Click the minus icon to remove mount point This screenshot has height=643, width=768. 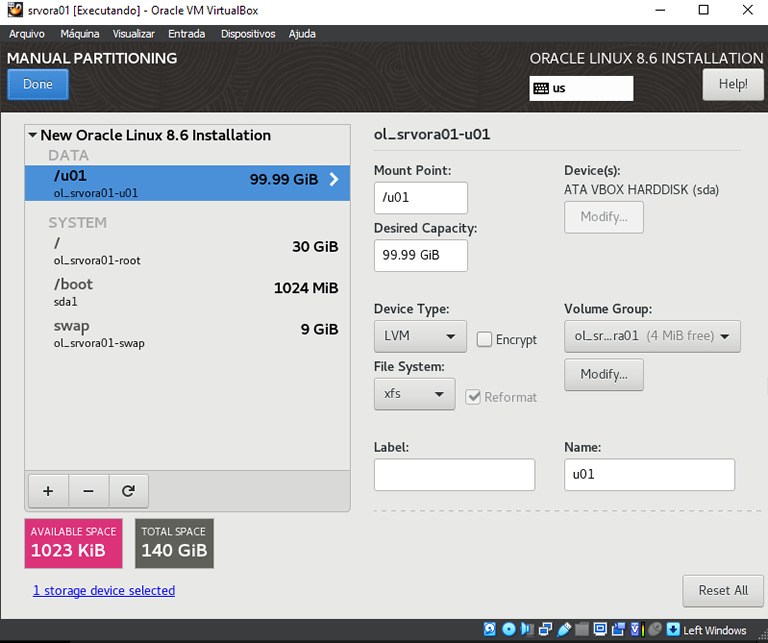coord(88,491)
